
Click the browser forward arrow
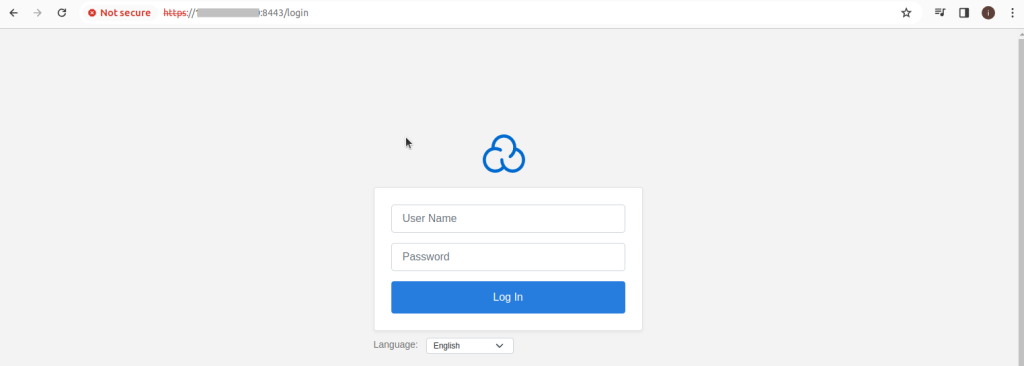point(37,13)
